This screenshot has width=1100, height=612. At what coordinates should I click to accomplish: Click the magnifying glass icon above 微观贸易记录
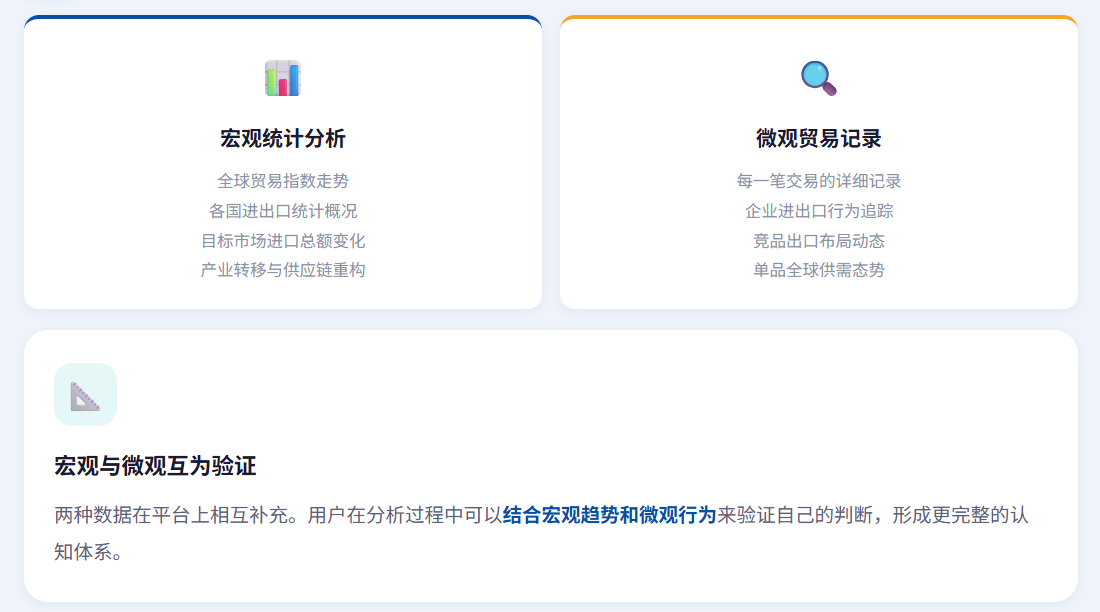(819, 78)
